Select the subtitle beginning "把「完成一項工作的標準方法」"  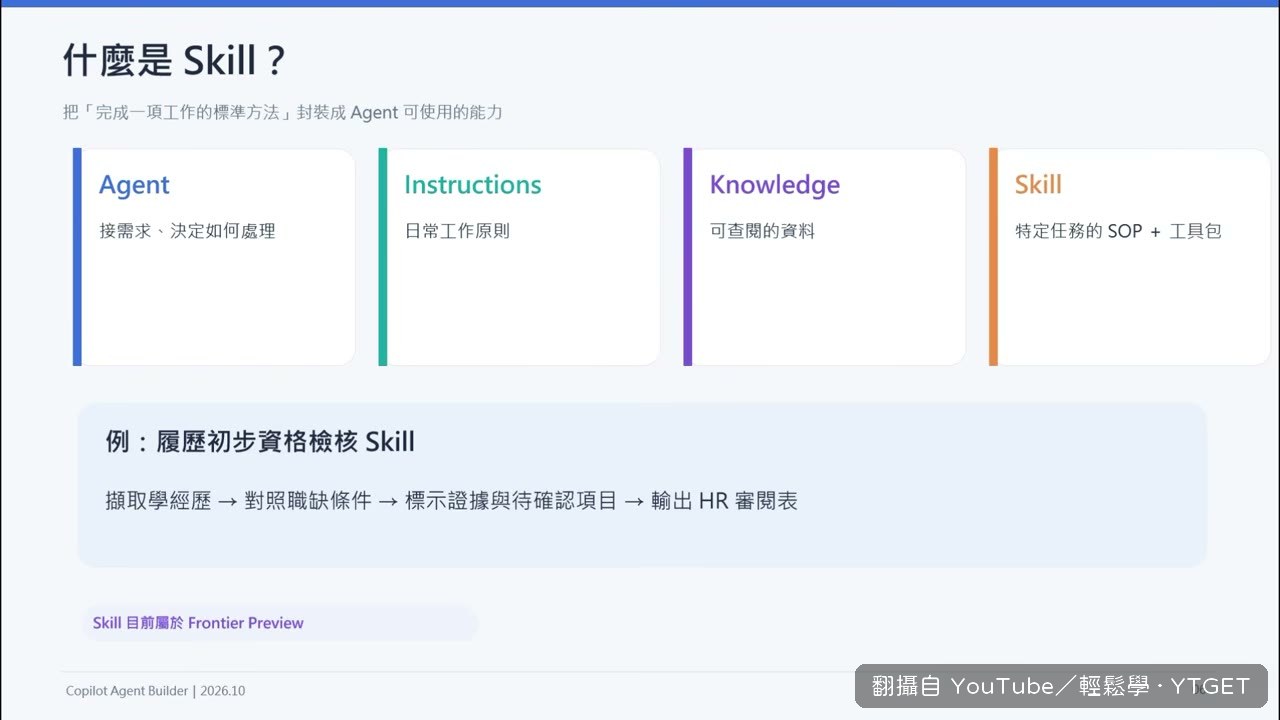point(283,112)
